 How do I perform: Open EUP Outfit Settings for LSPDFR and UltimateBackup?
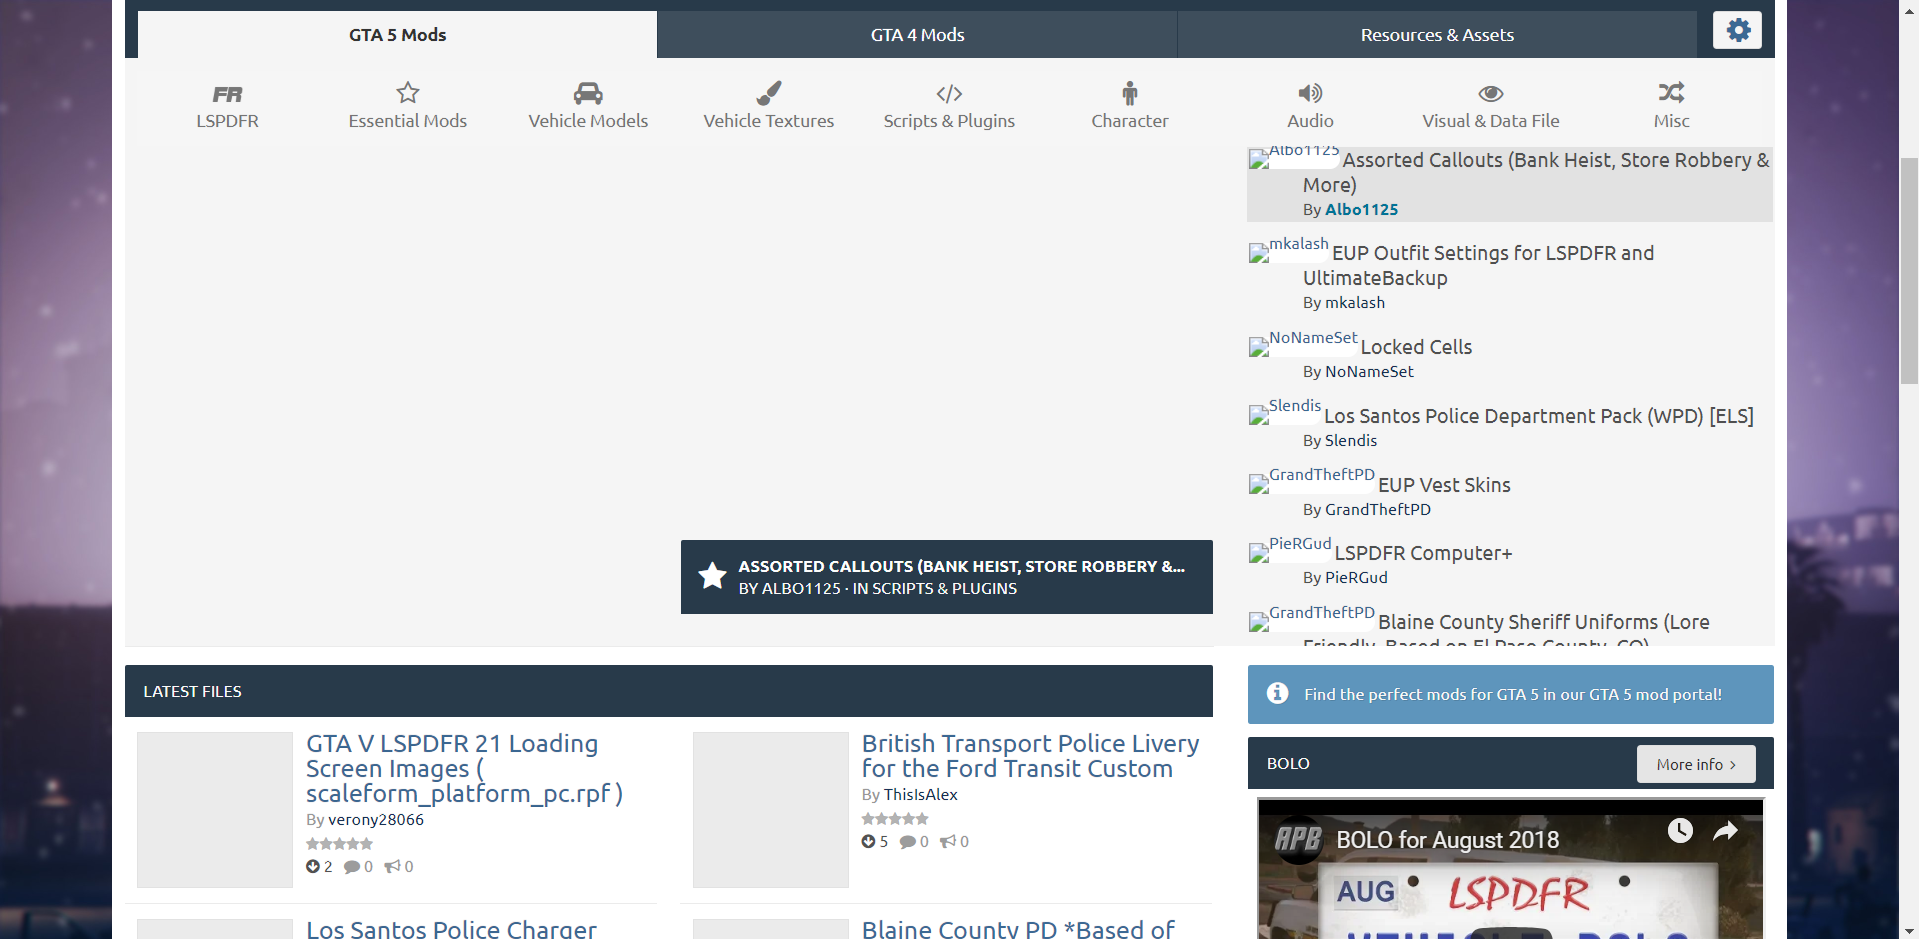tap(1479, 265)
